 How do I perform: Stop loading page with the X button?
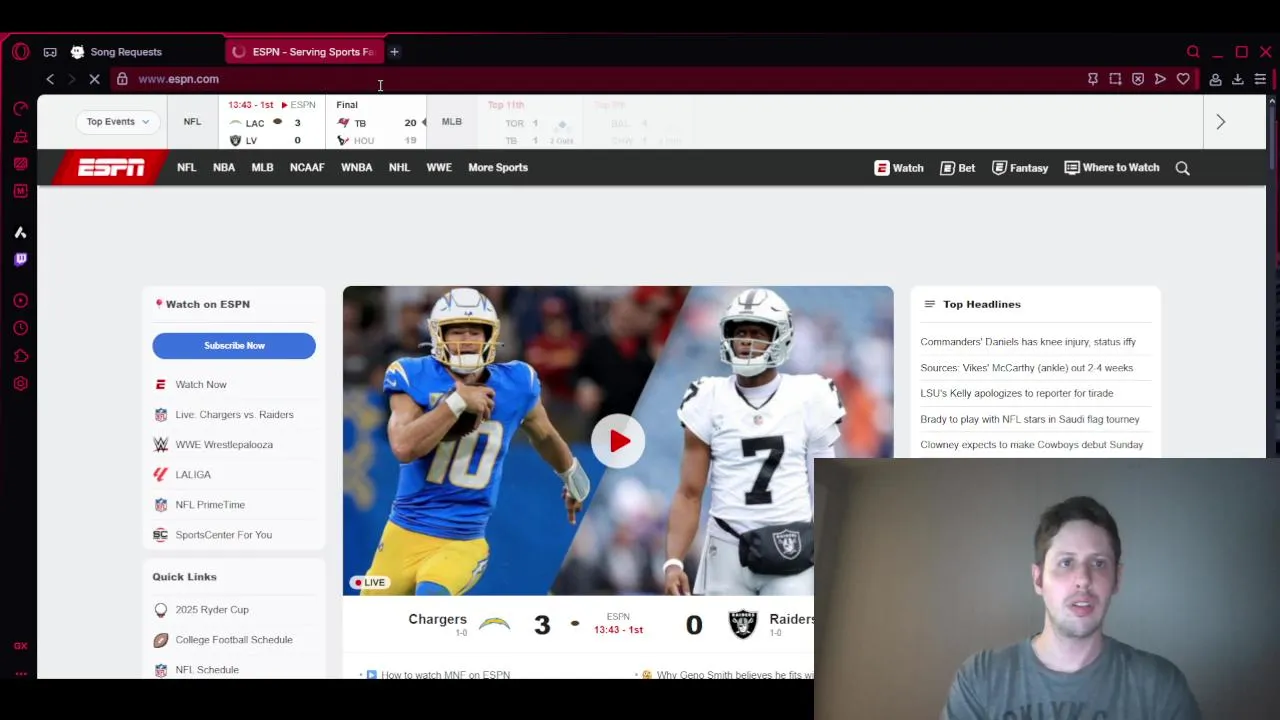94,79
